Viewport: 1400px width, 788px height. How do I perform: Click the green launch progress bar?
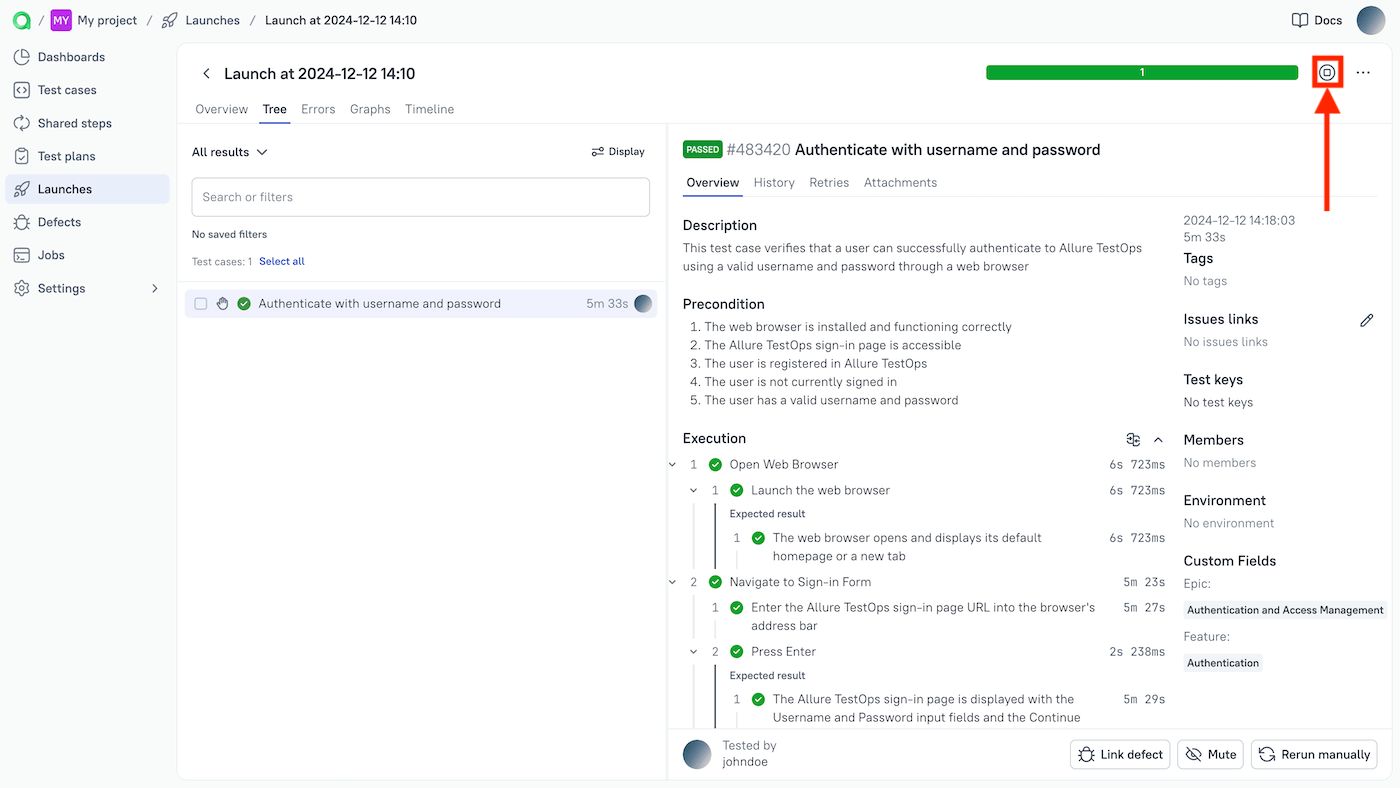[x=1141, y=73]
